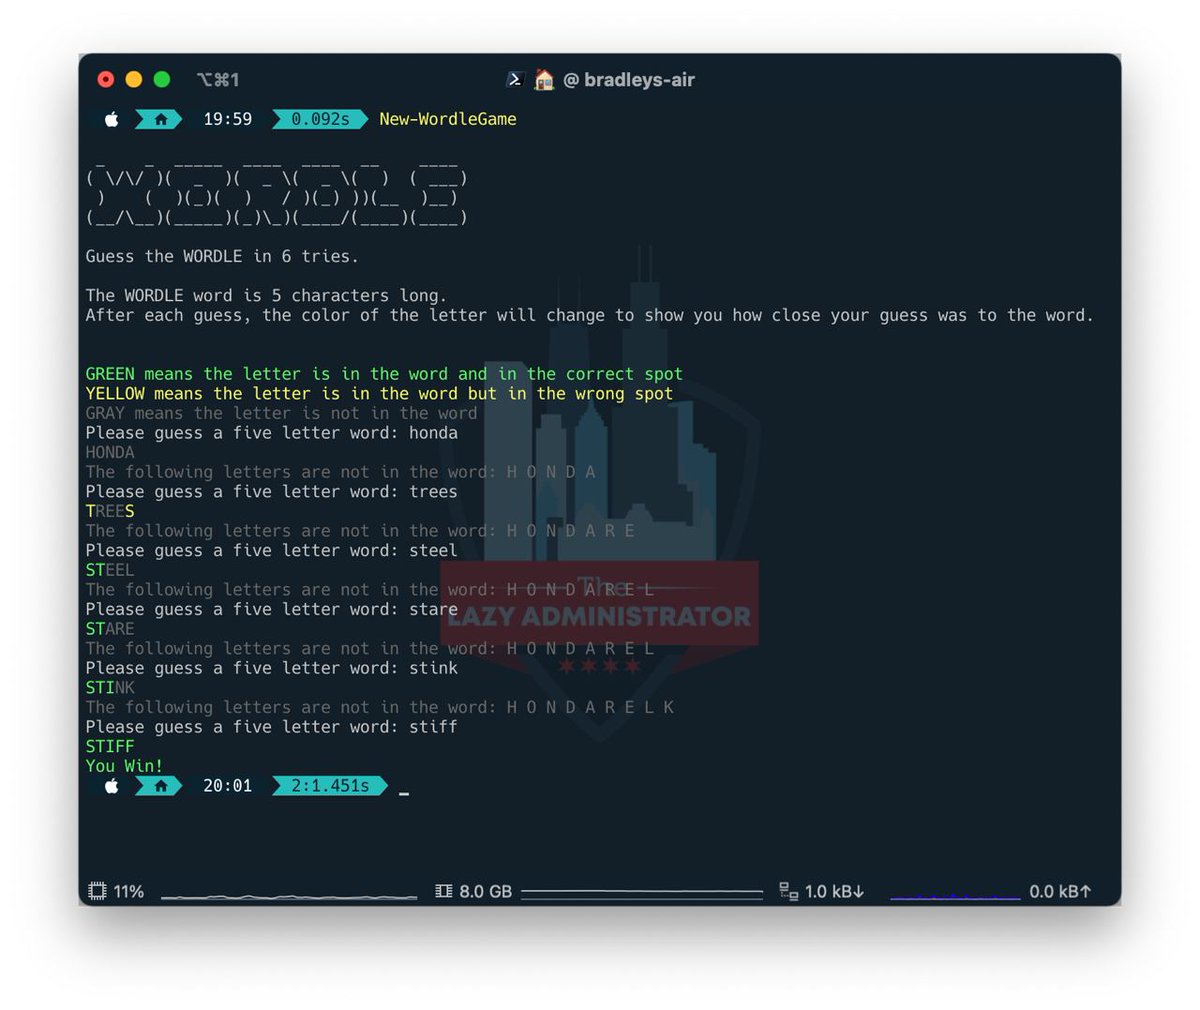Click the guess prompt line with 'stare'
The image size is (1200, 1010).
coord(272,609)
